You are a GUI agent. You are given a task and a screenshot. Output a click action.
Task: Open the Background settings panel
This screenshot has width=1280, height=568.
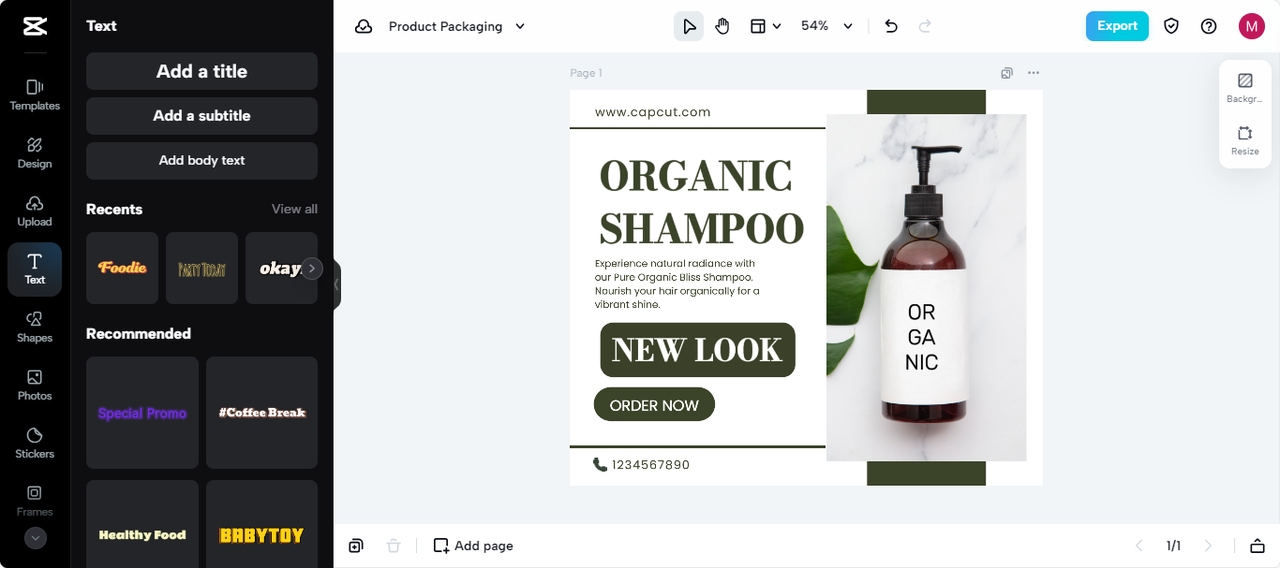tap(1245, 88)
